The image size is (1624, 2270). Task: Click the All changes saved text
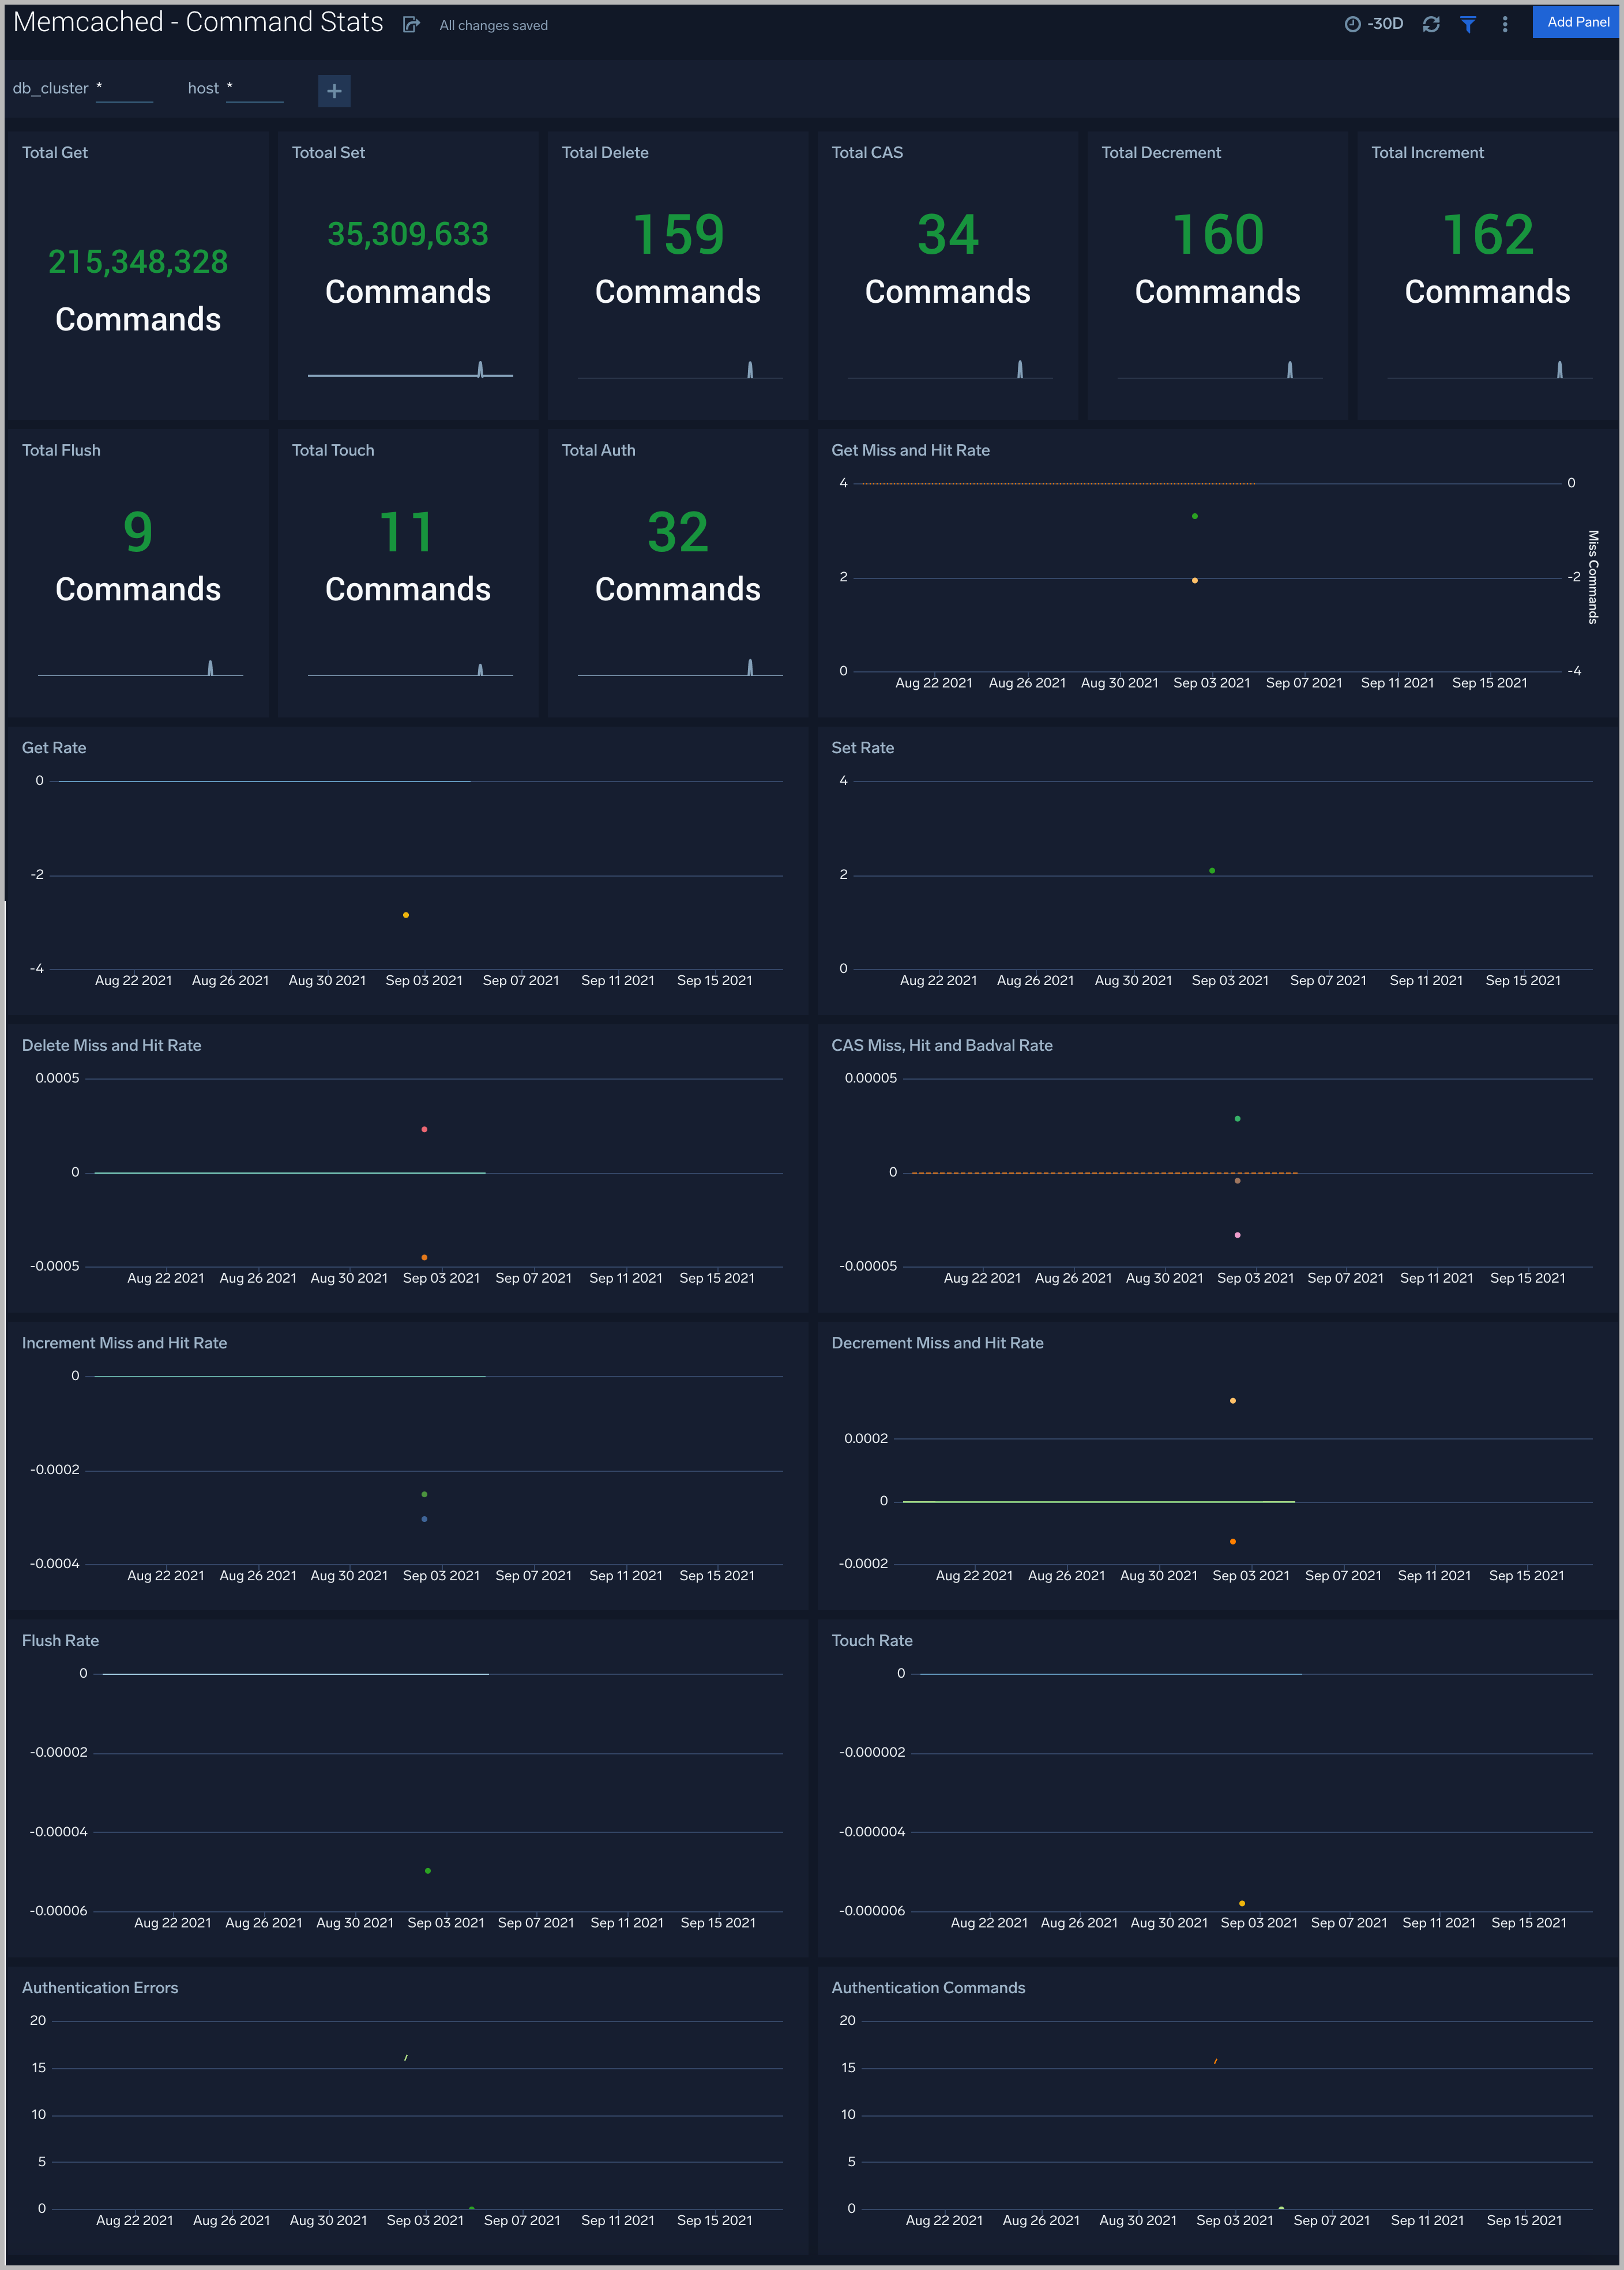click(492, 25)
